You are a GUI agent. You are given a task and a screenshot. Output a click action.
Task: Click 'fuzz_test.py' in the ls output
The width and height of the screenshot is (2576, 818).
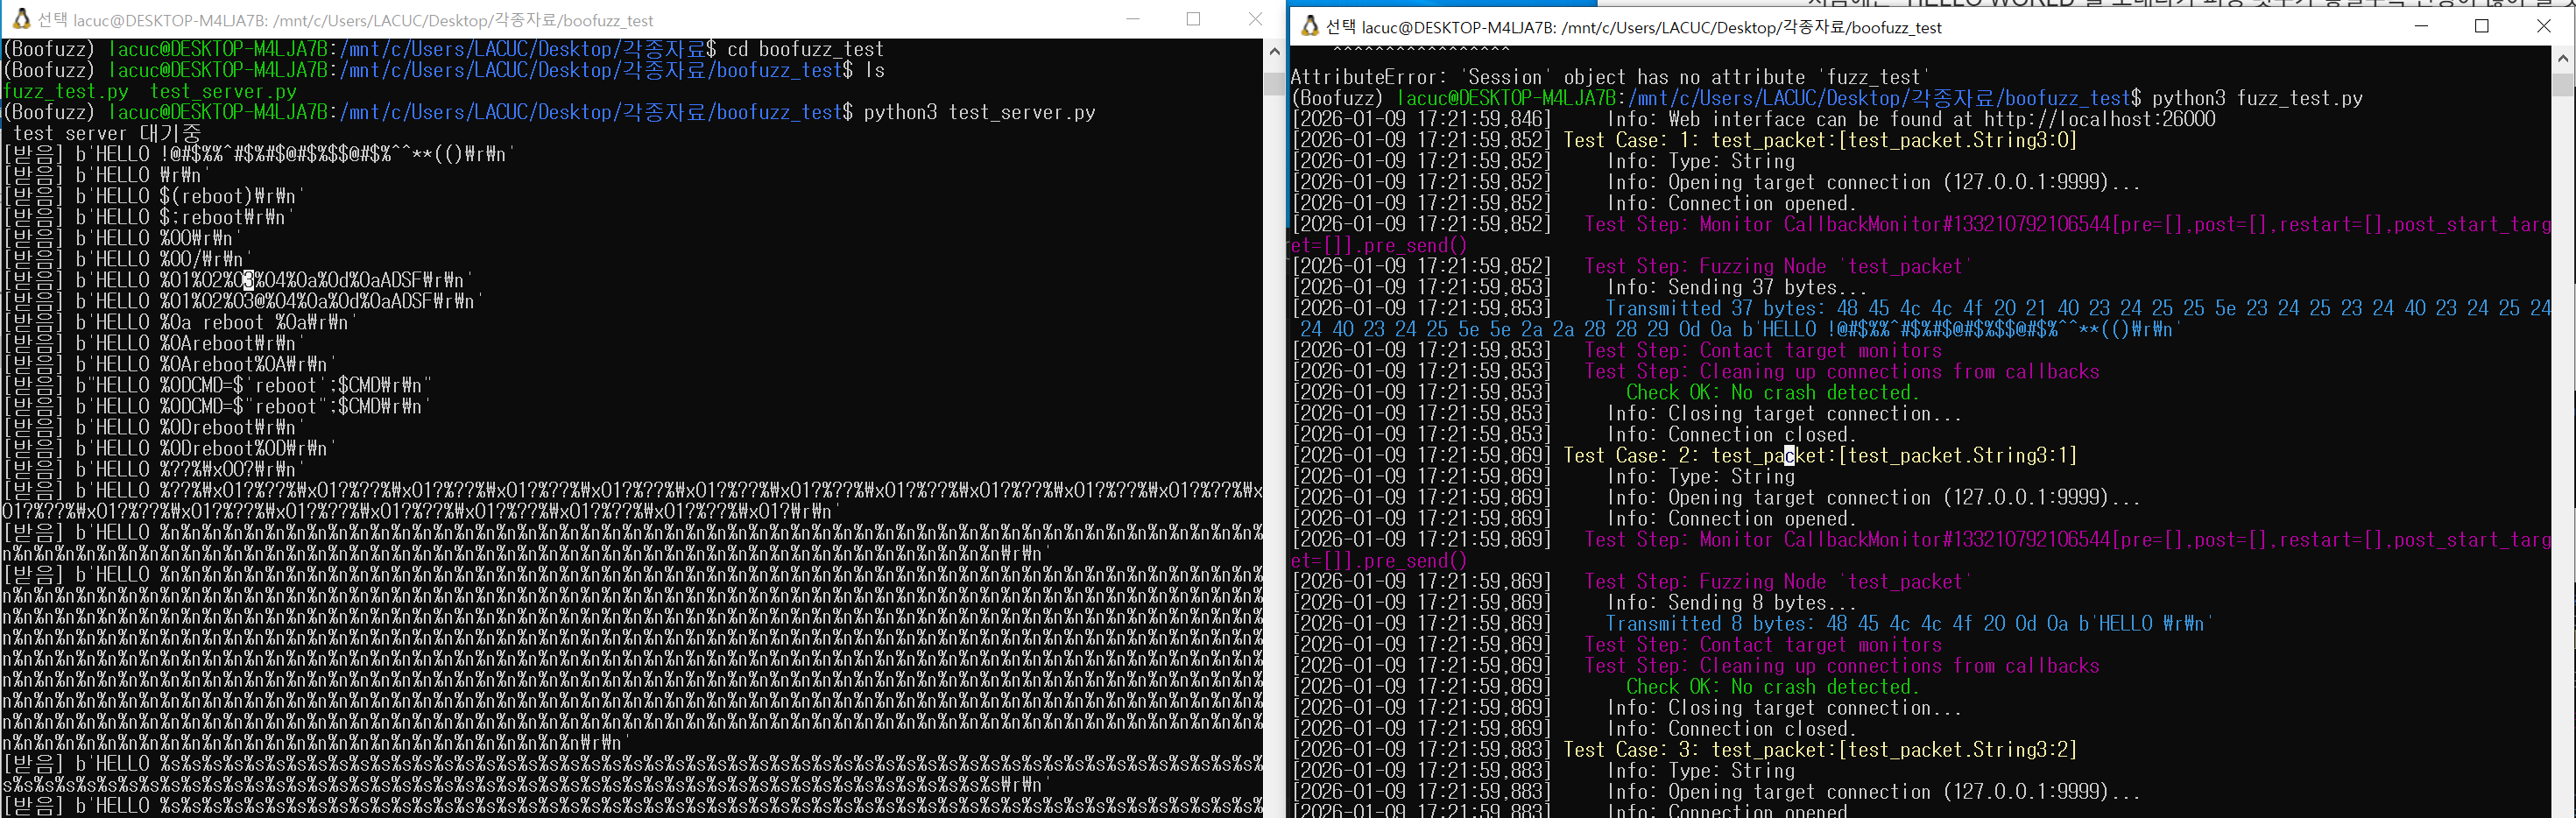pyautogui.click(x=65, y=91)
